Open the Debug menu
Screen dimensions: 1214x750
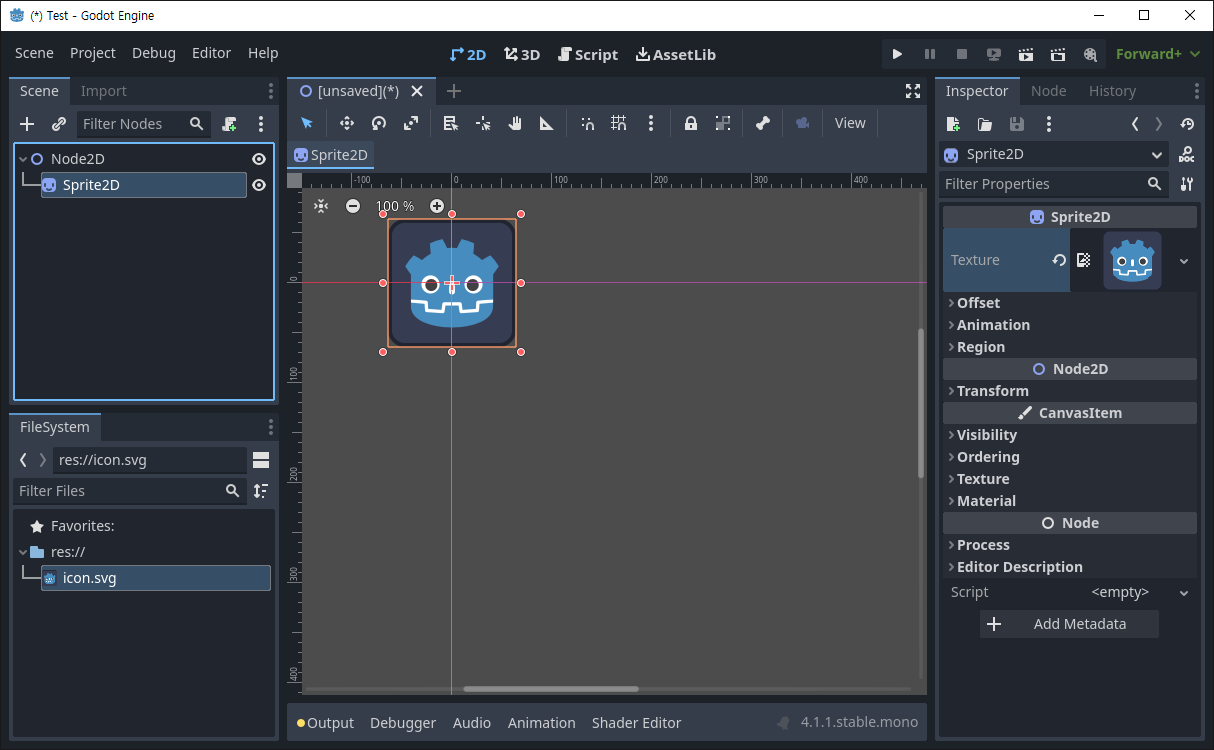[154, 53]
